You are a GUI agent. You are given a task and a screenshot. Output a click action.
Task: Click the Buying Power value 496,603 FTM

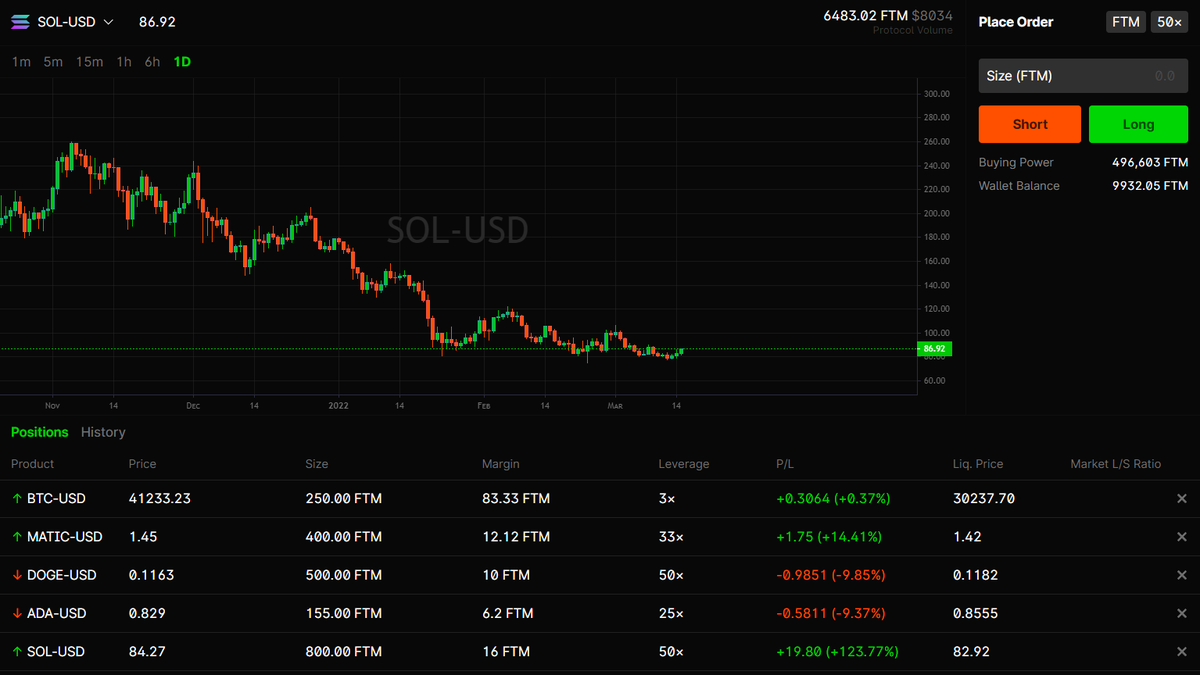tap(1150, 162)
